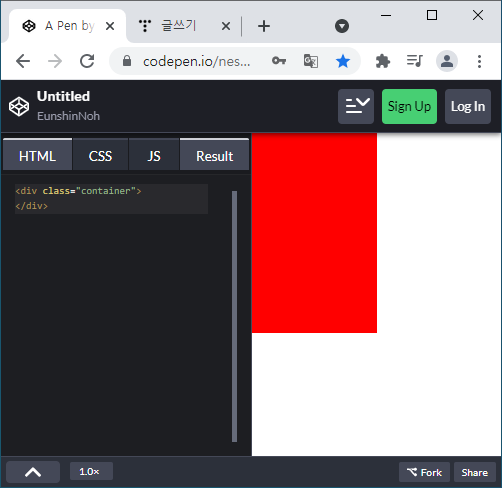
Task: Open the 1.0x zoom scale selector
Action: pos(91,471)
